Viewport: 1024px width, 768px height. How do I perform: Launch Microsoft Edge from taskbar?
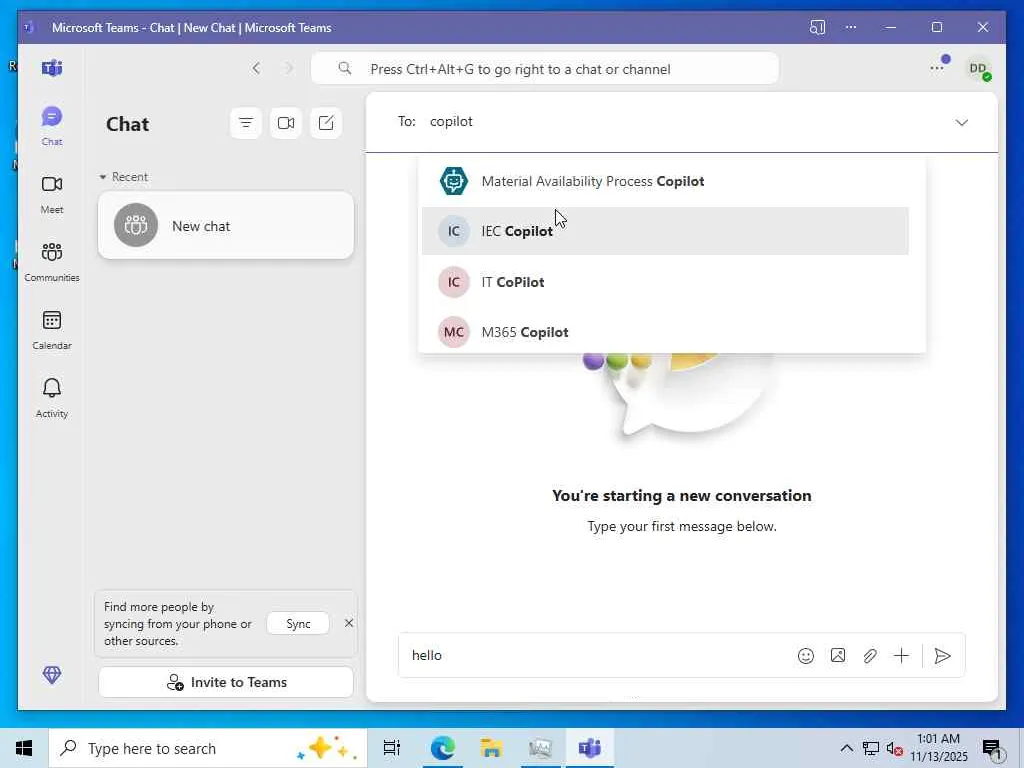pos(442,748)
